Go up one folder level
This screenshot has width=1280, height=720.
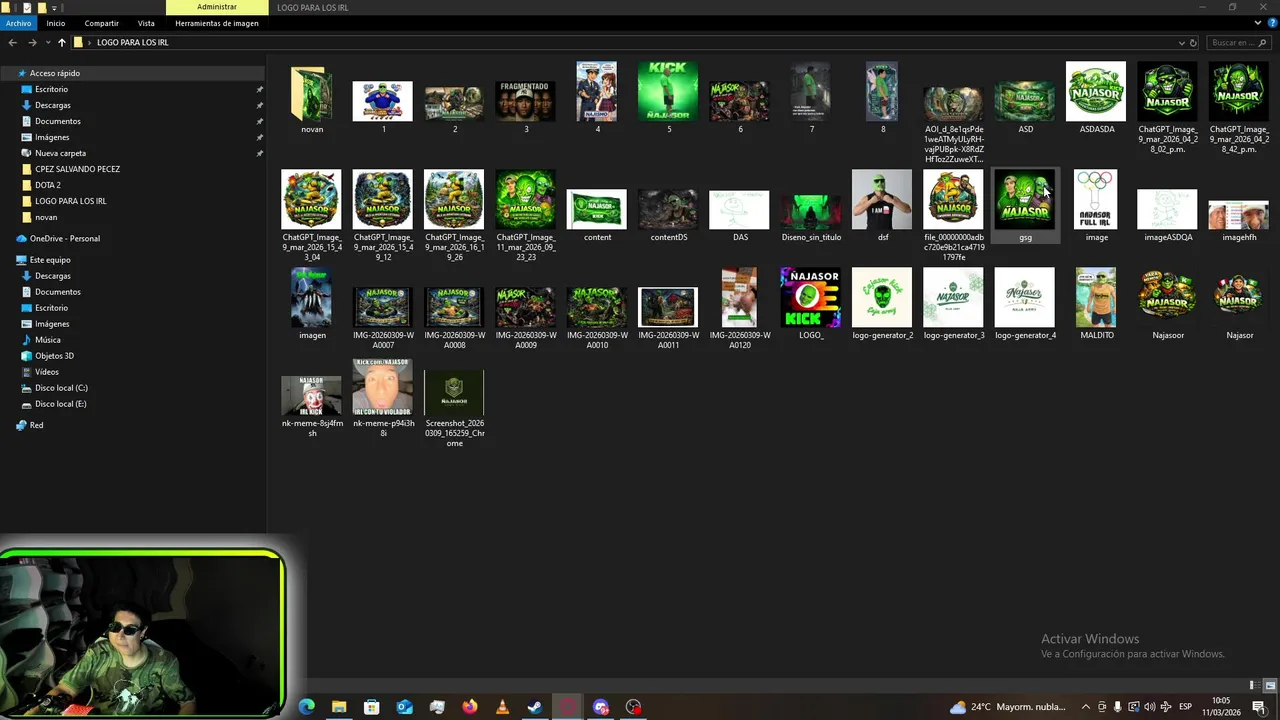point(61,43)
